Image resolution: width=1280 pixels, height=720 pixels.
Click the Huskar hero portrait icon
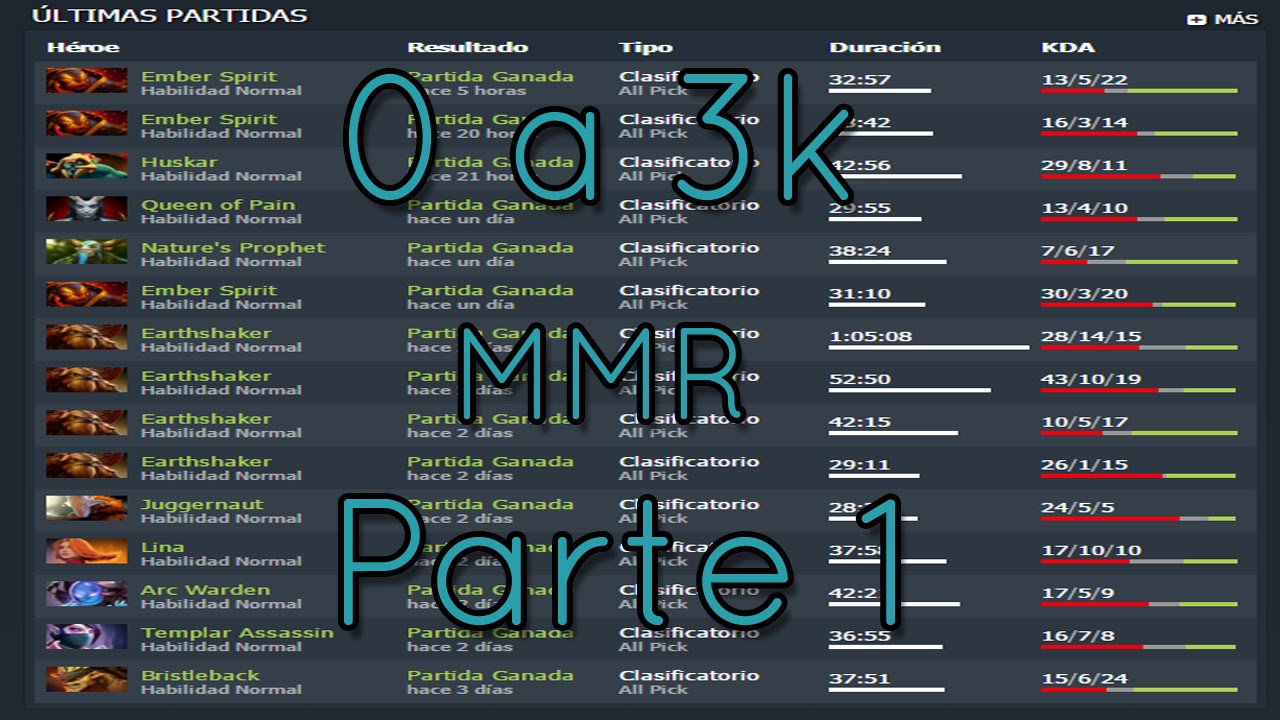click(x=86, y=167)
